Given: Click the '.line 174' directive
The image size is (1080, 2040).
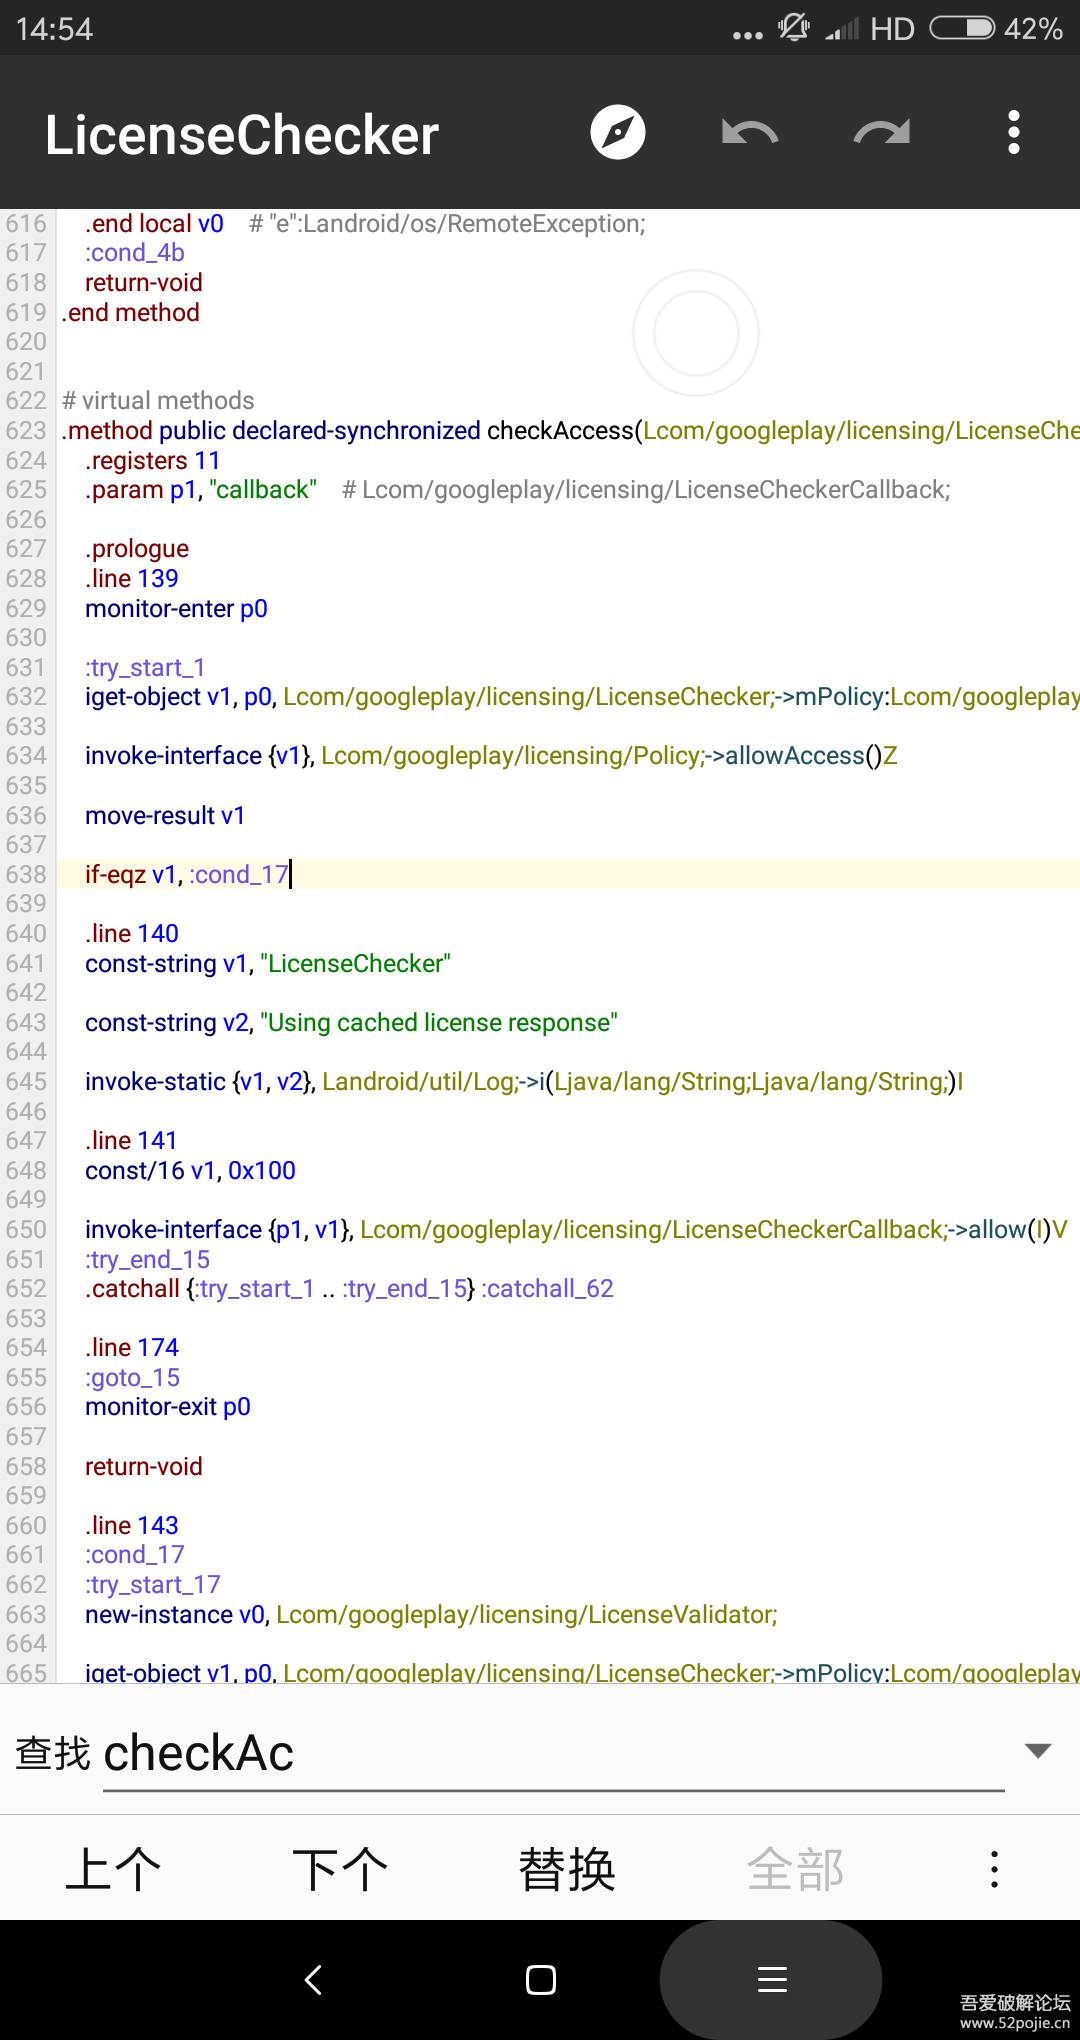Looking at the screenshot, I should tap(131, 1347).
